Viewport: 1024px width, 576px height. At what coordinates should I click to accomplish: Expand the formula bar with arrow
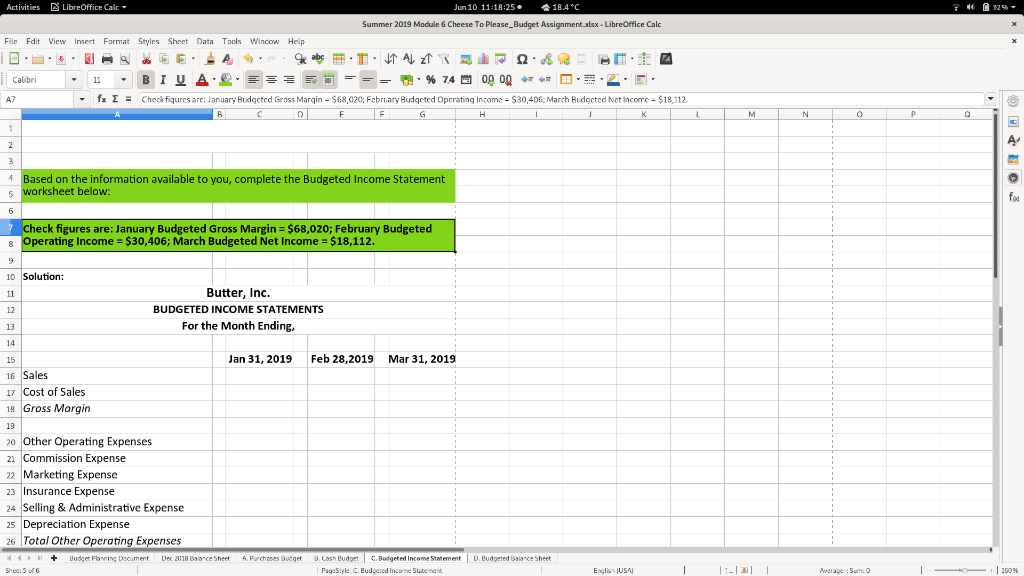click(991, 99)
